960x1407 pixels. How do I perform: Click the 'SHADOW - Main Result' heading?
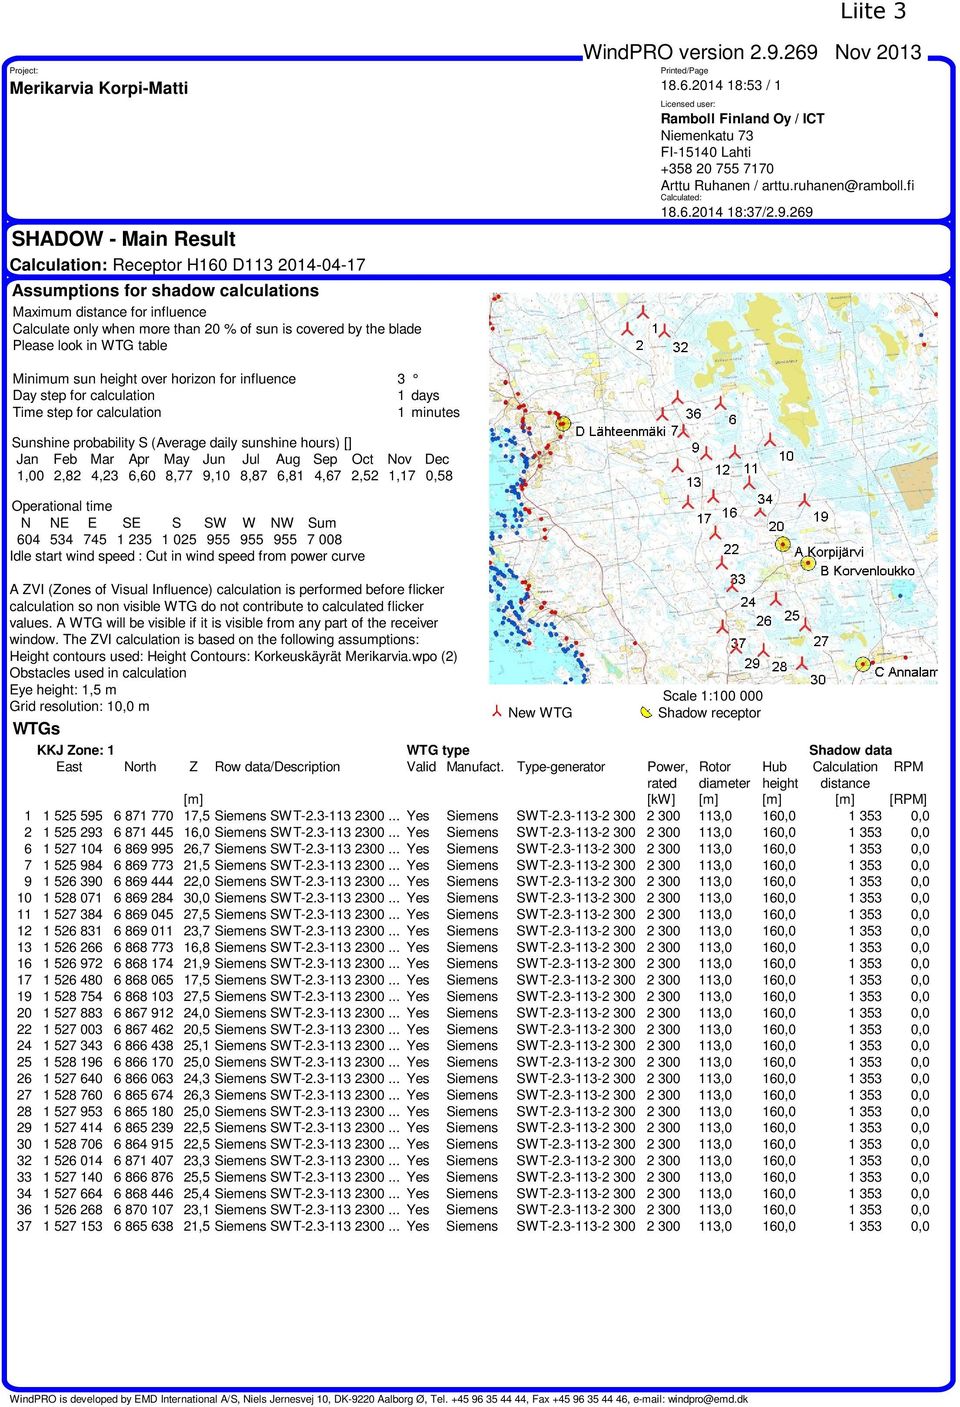click(x=123, y=239)
